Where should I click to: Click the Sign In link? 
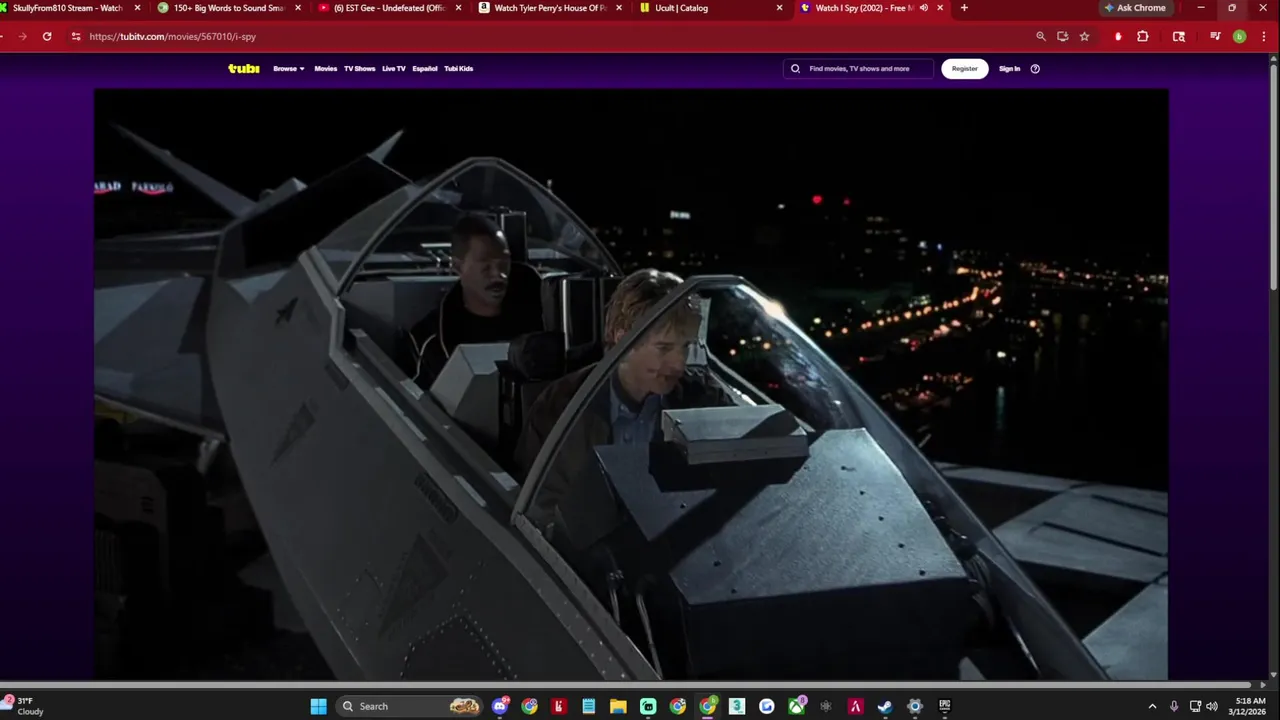[1009, 69]
